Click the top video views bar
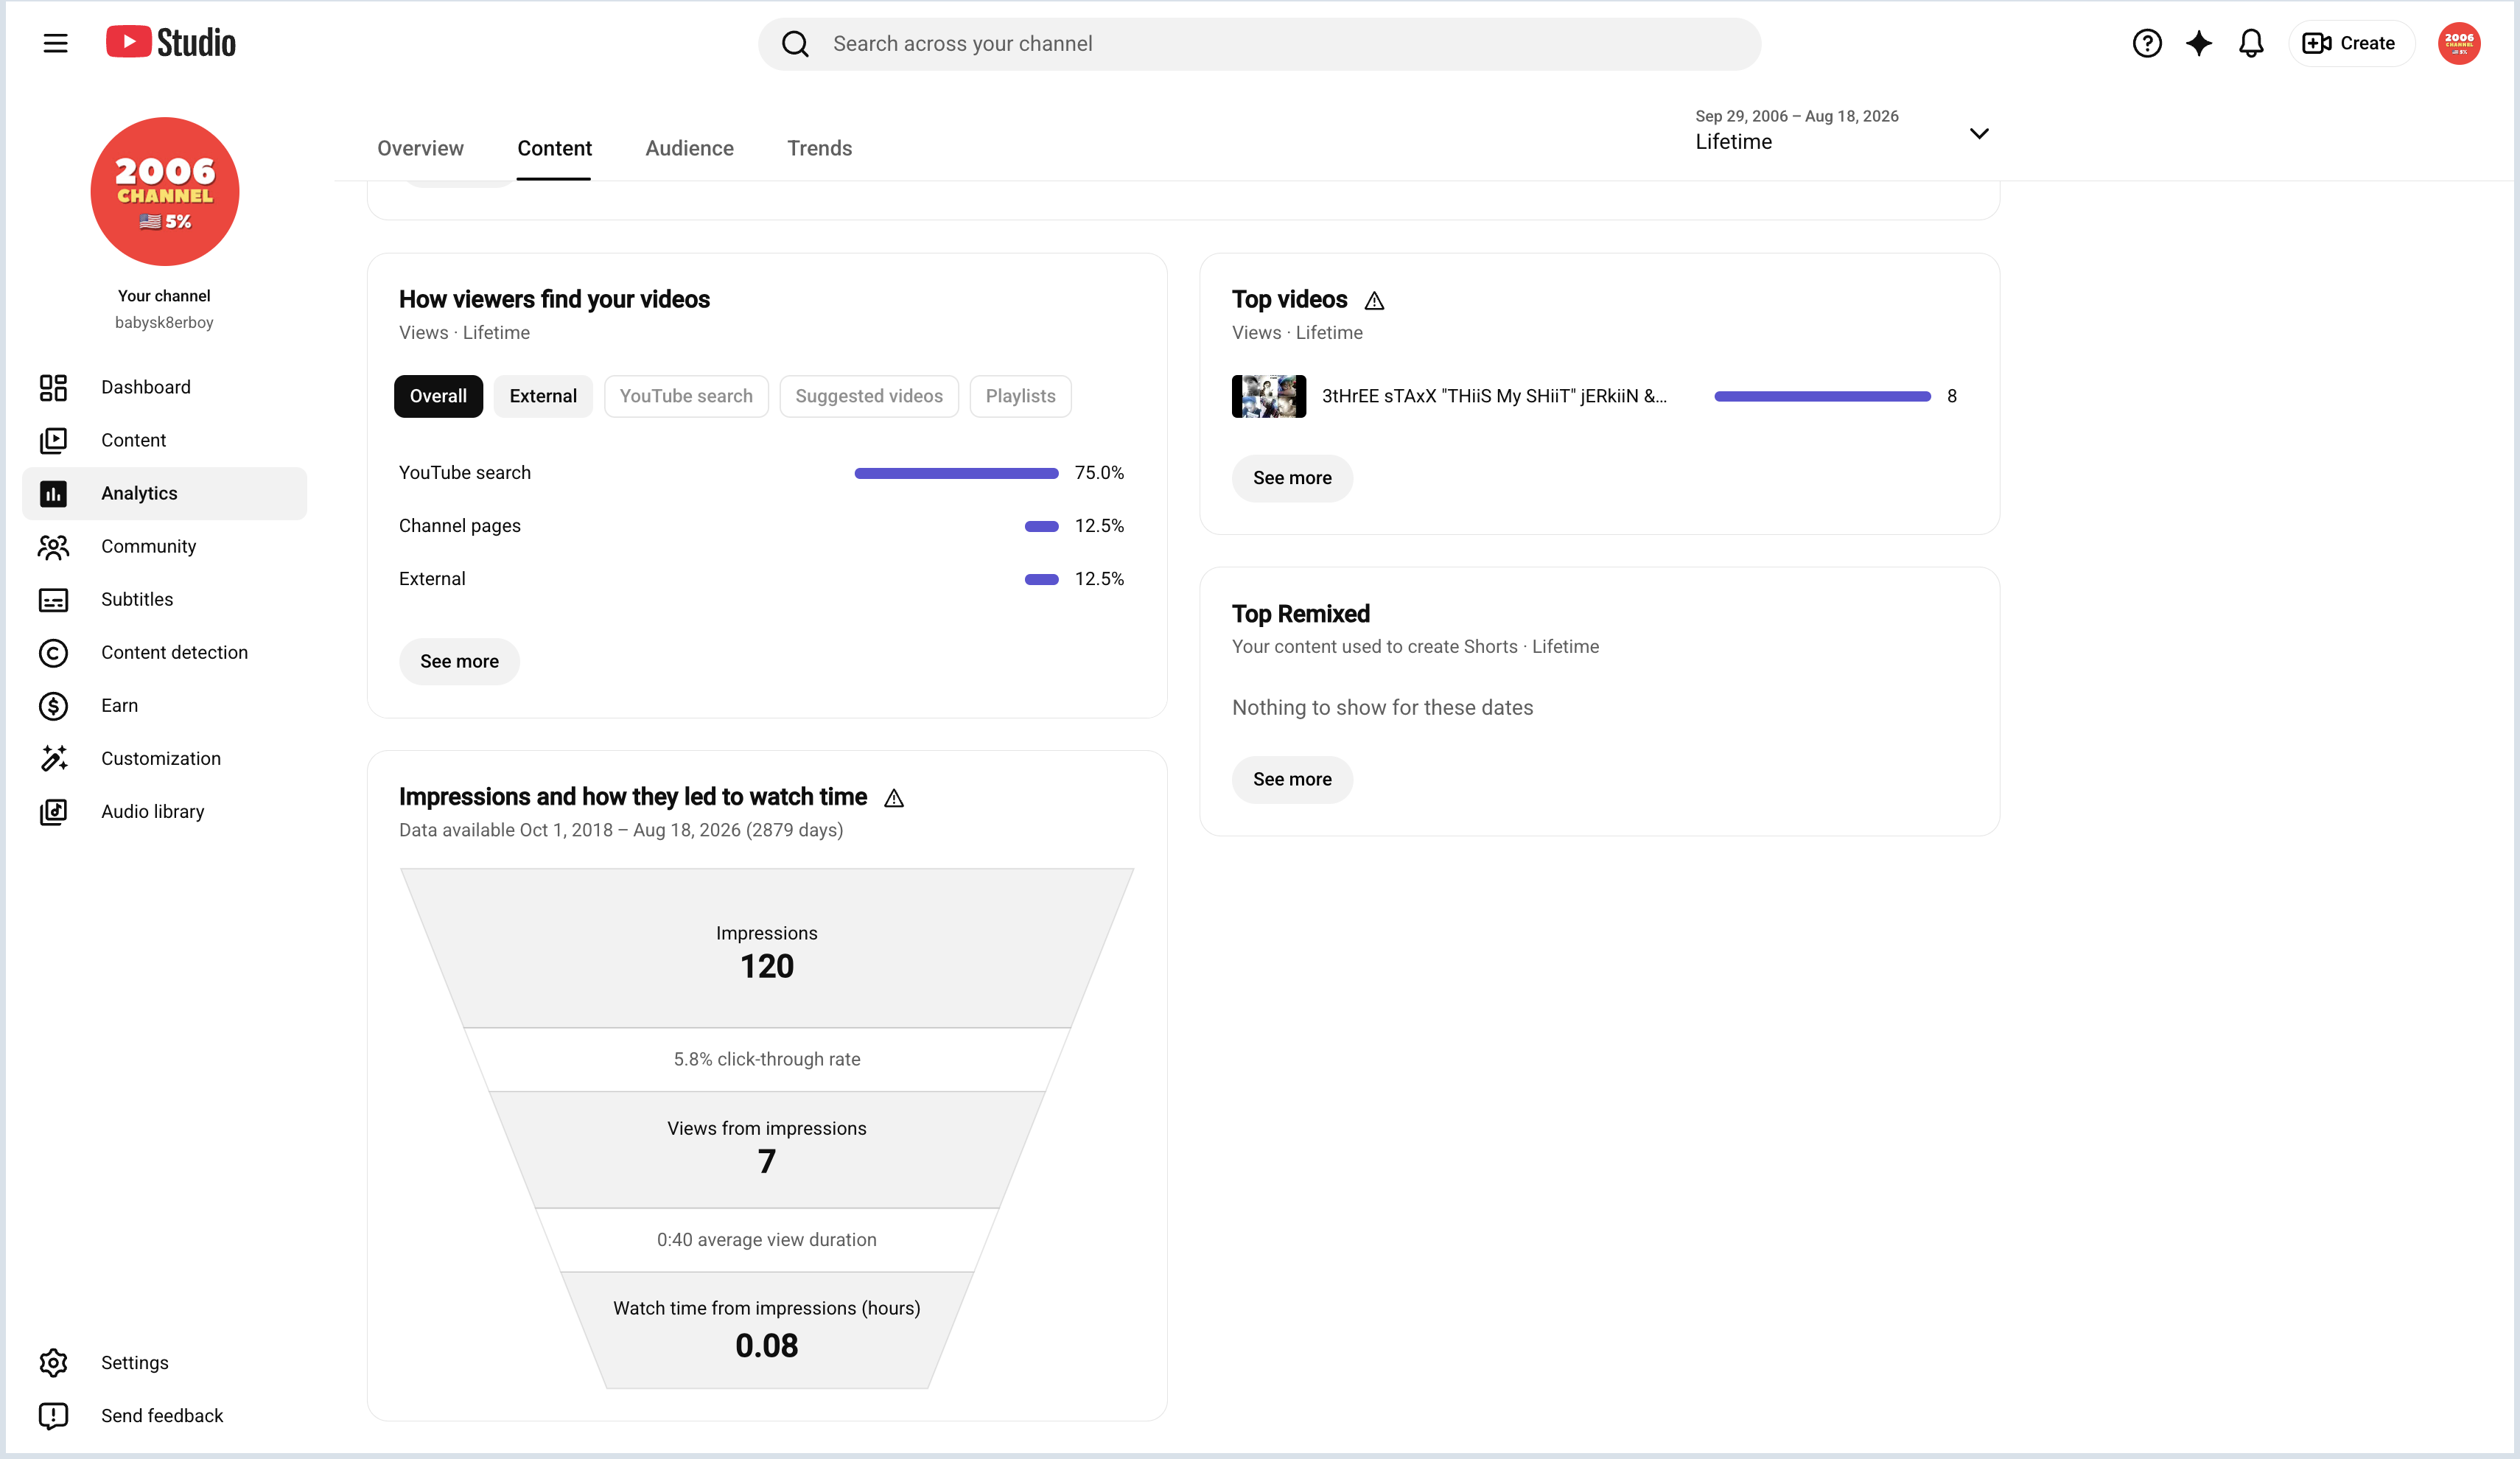This screenshot has height=1459, width=2520. pos(1822,396)
